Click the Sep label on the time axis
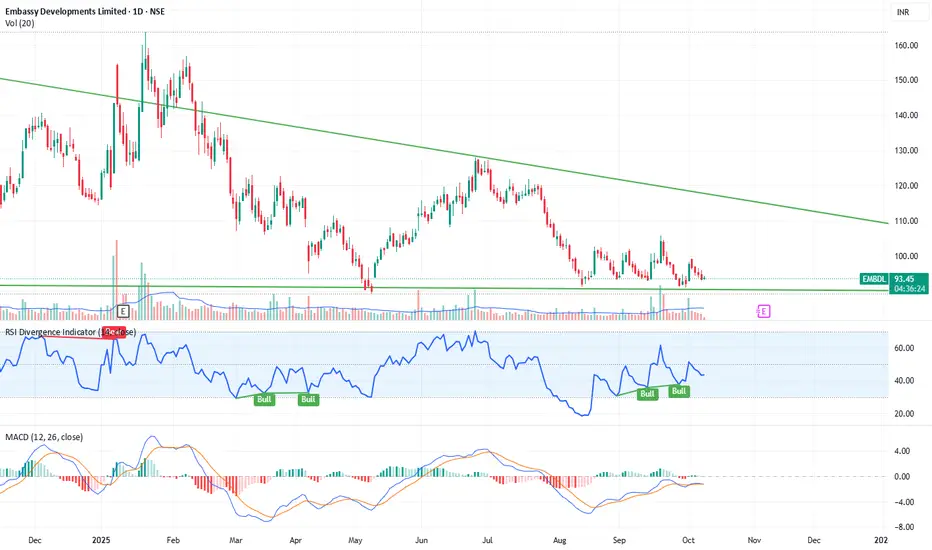The width and height of the screenshot is (932, 550). pos(619,540)
